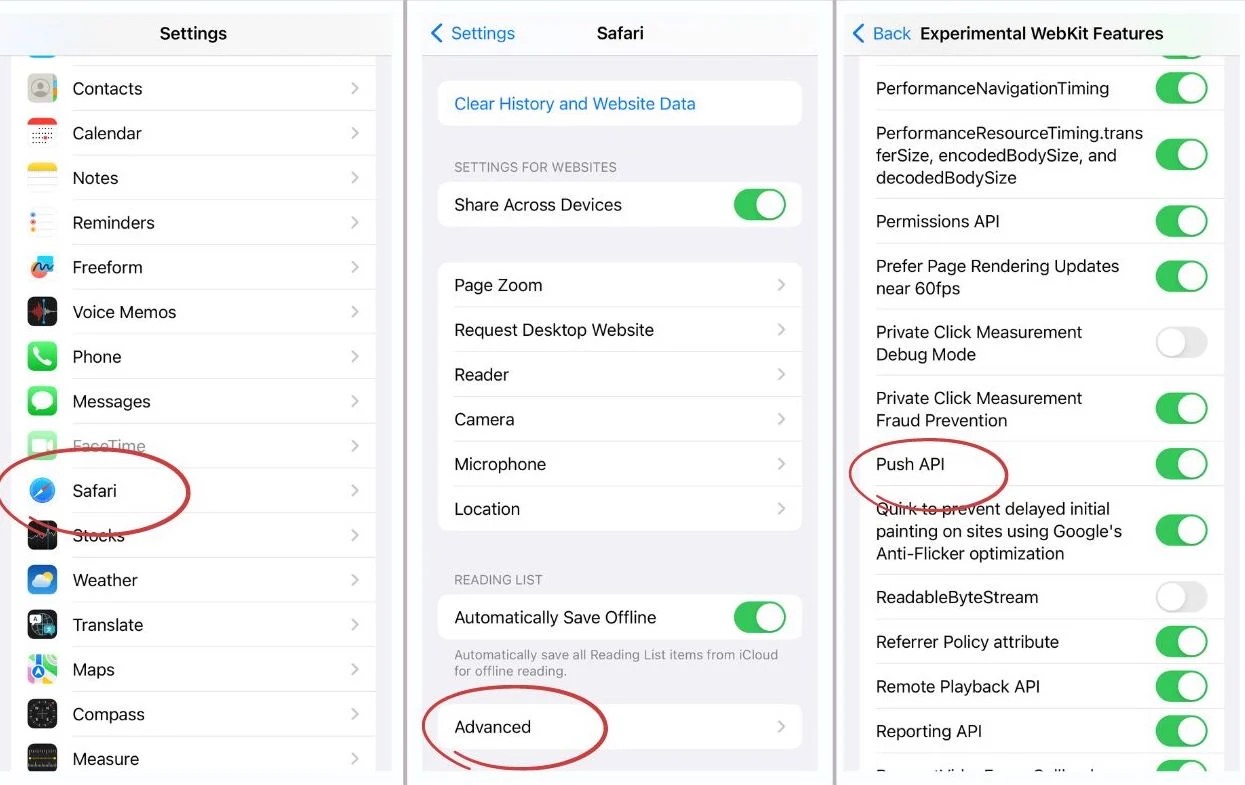1245x785 pixels.
Task: Click the Experimental WebKit Features title
Action: [x=1042, y=33]
